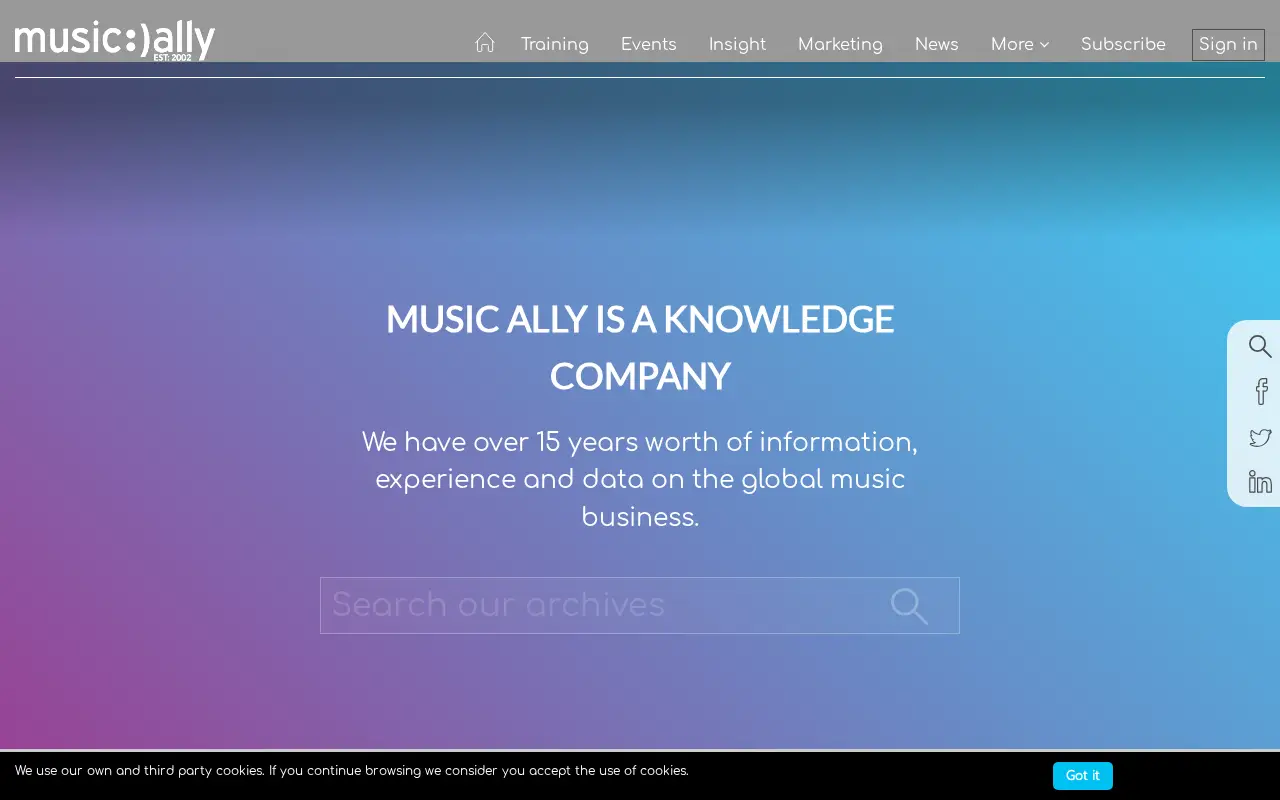Focus the Search our archives field
Image resolution: width=1280 pixels, height=800 pixels.
coord(640,605)
